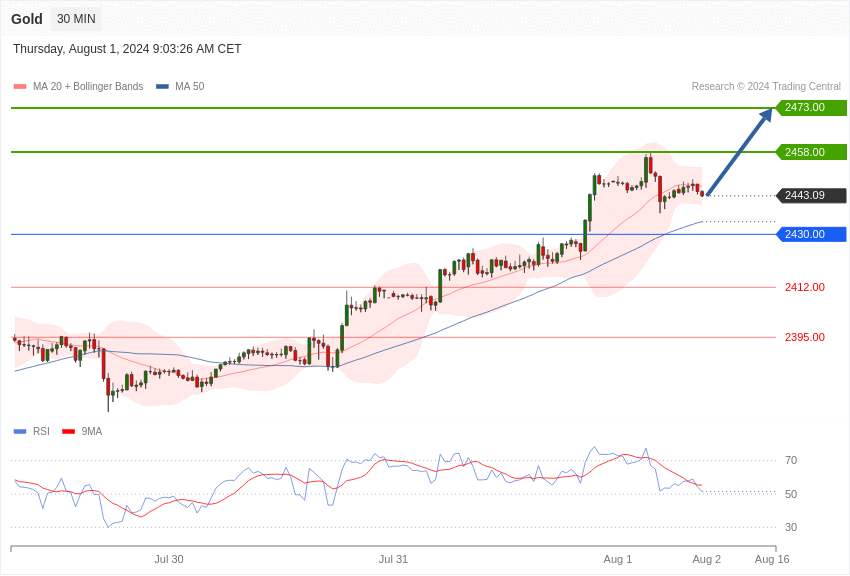Click the RSI 70 axis value

791,461
